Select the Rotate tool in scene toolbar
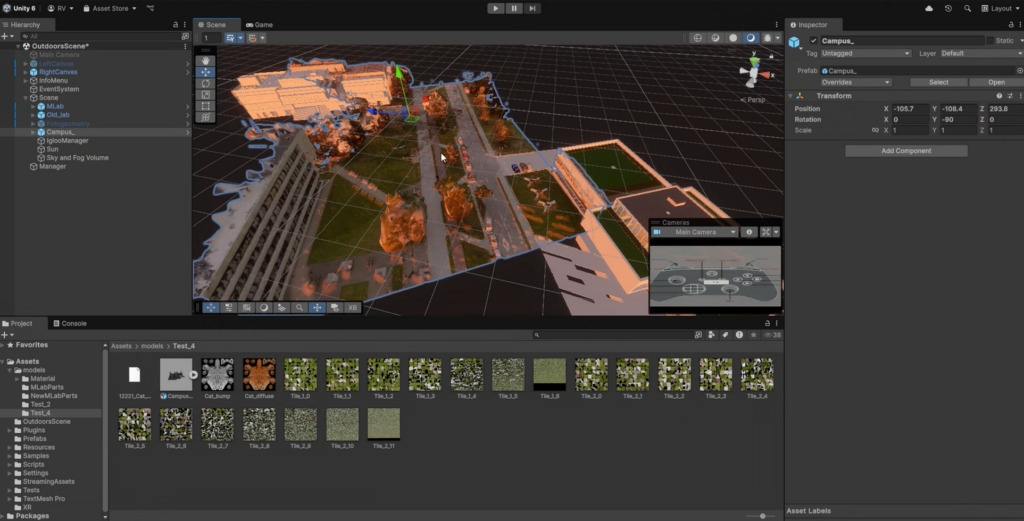 (206, 83)
